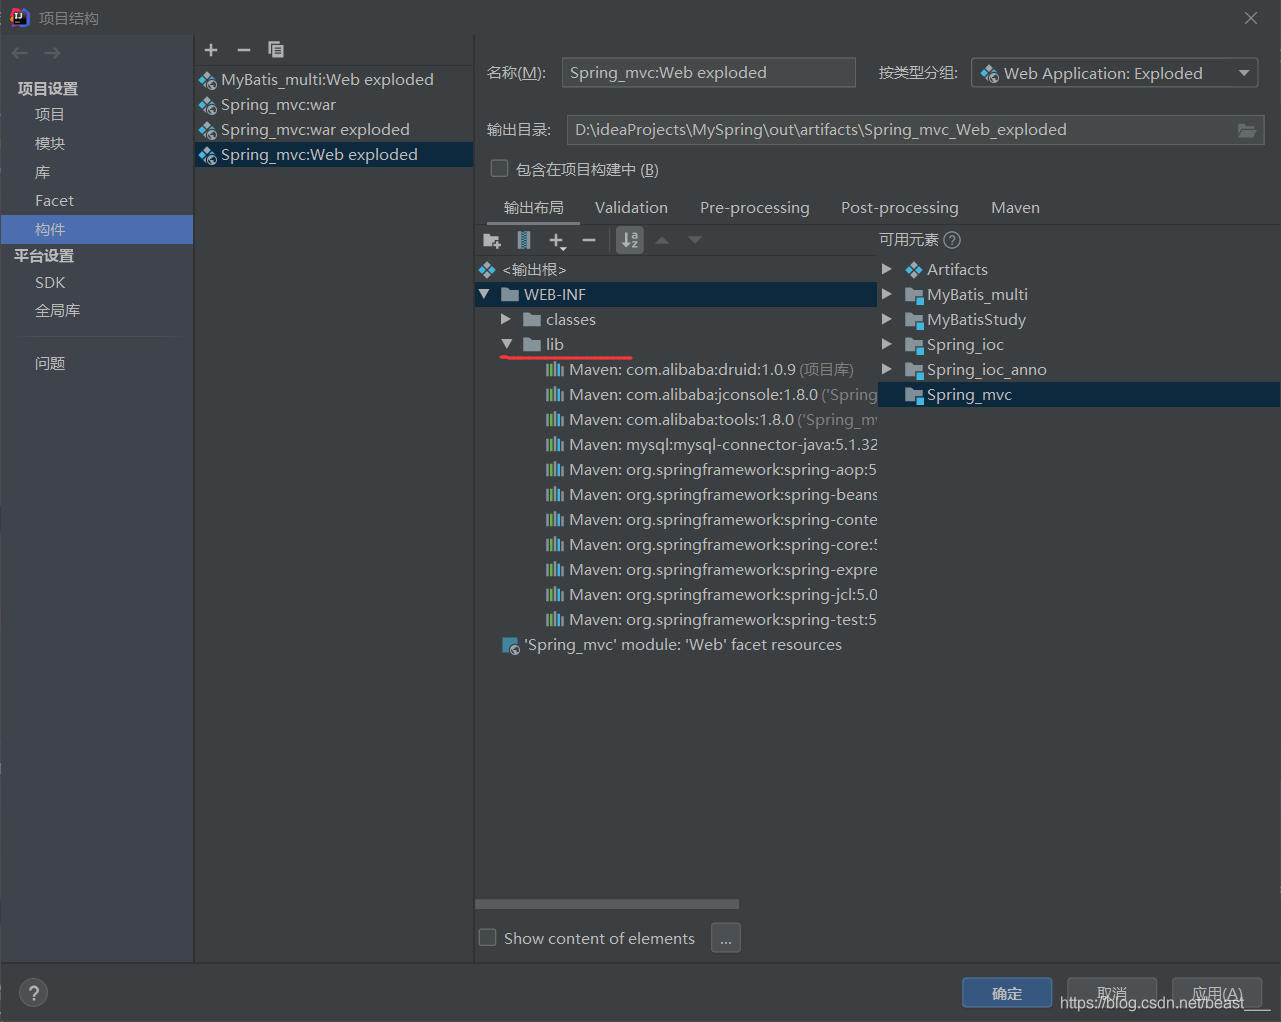The width and height of the screenshot is (1281, 1022).
Task: Copy the selected artifact configuration
Action: point(276,50)
